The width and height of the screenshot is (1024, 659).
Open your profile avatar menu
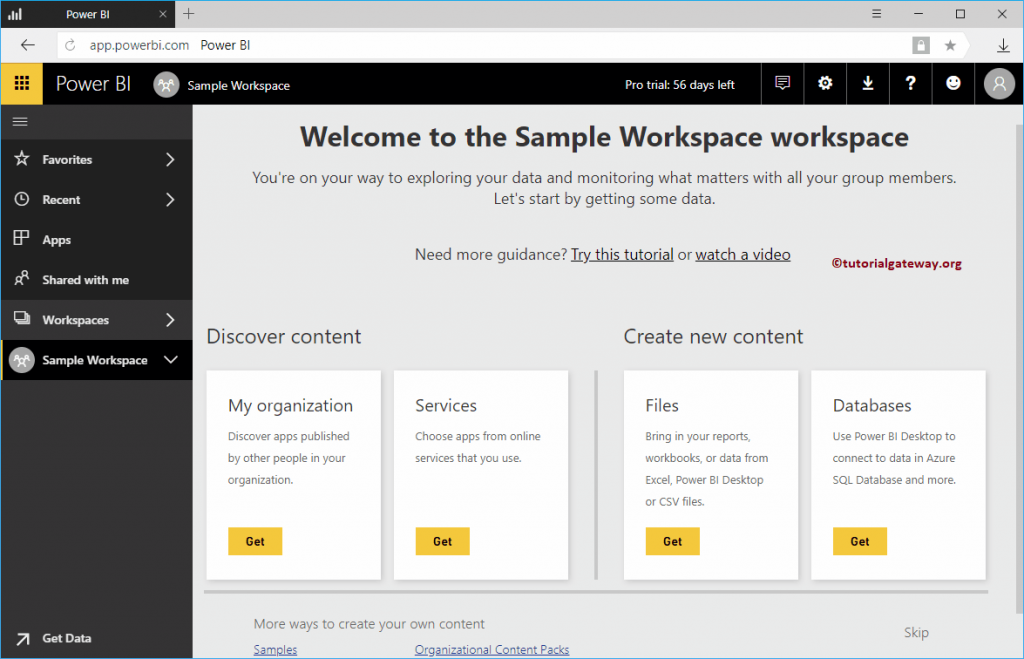998,83
